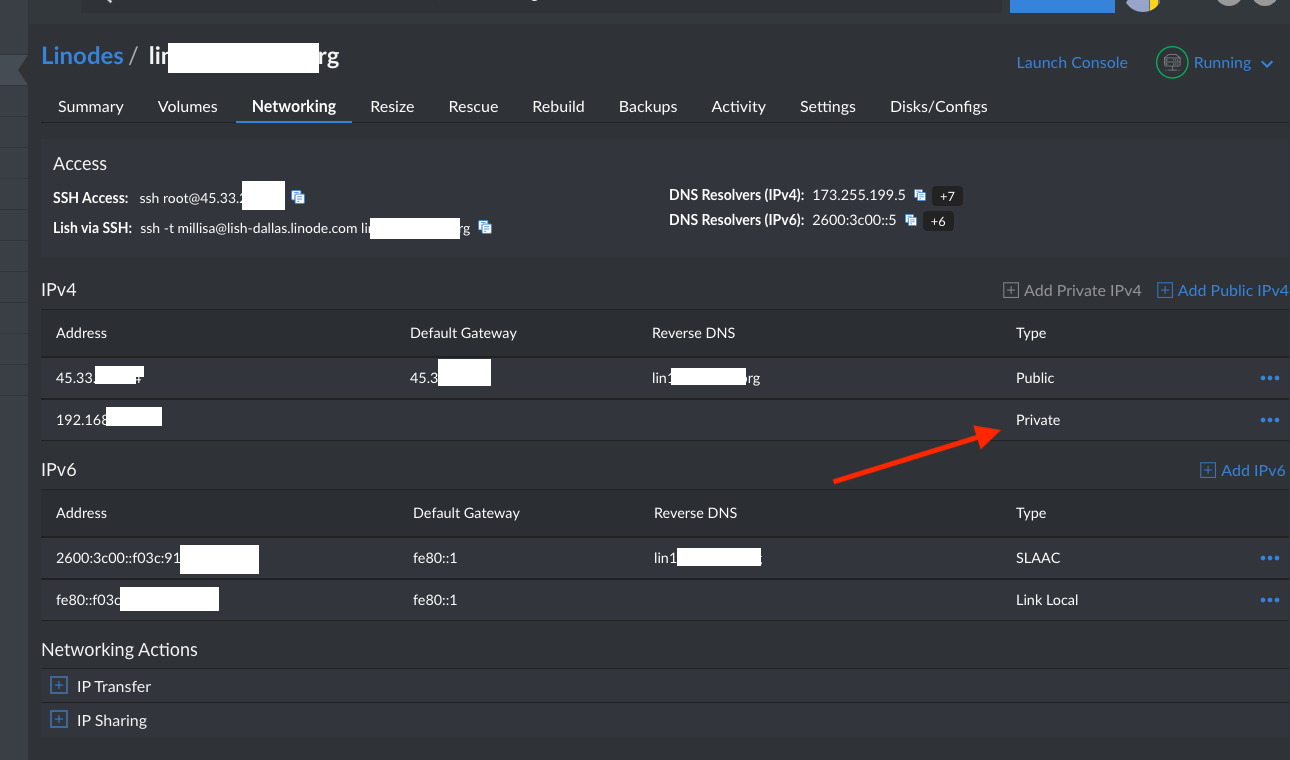Copy the IPv6 DNS resolver 2600:3c00::5
The height and width of the screenshot is (760, 1290).
[911, 220]
